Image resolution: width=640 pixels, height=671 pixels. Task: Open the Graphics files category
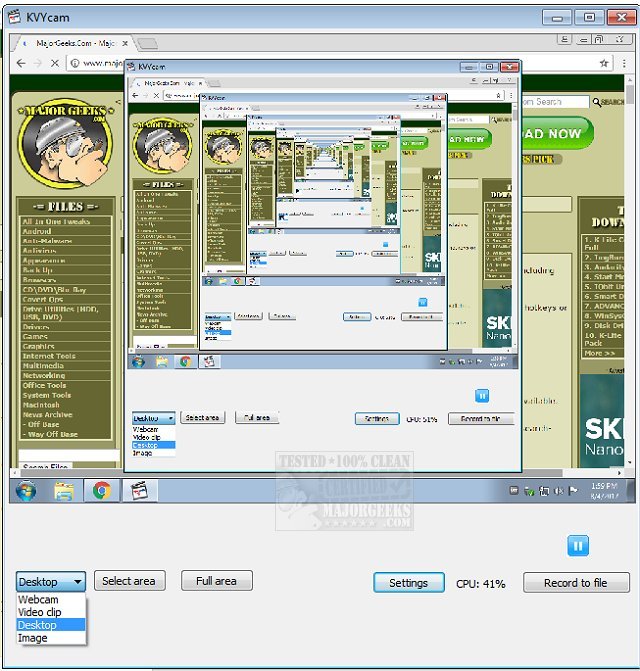39,346
